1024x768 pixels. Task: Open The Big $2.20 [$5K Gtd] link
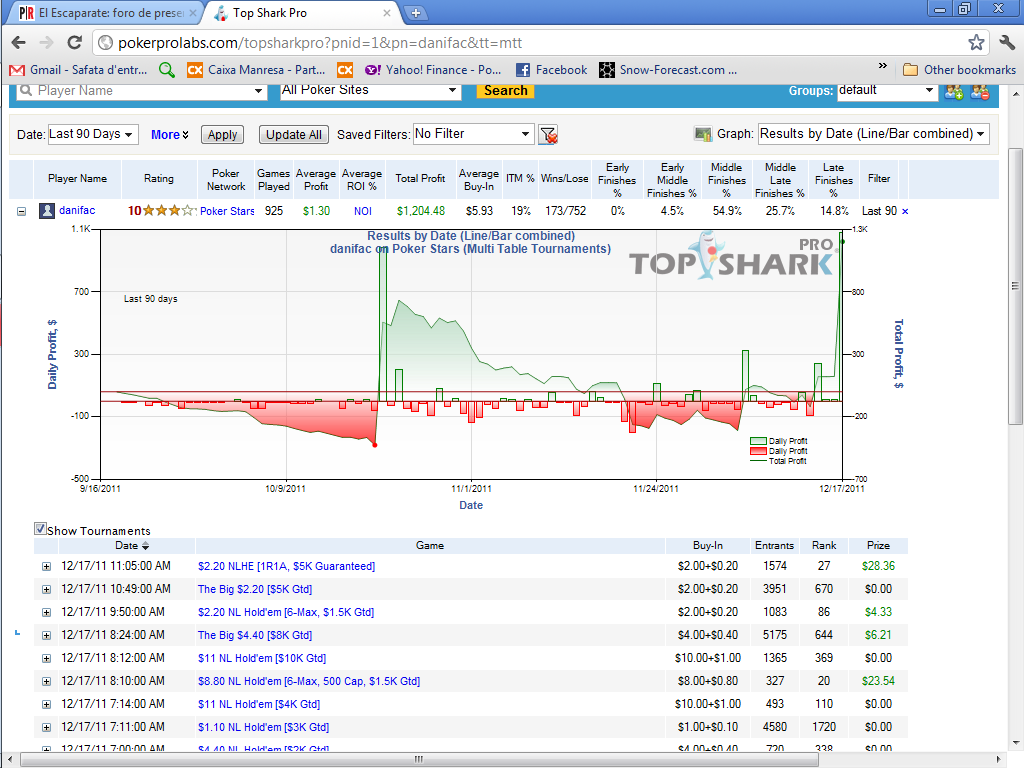[x=255, y=589]
